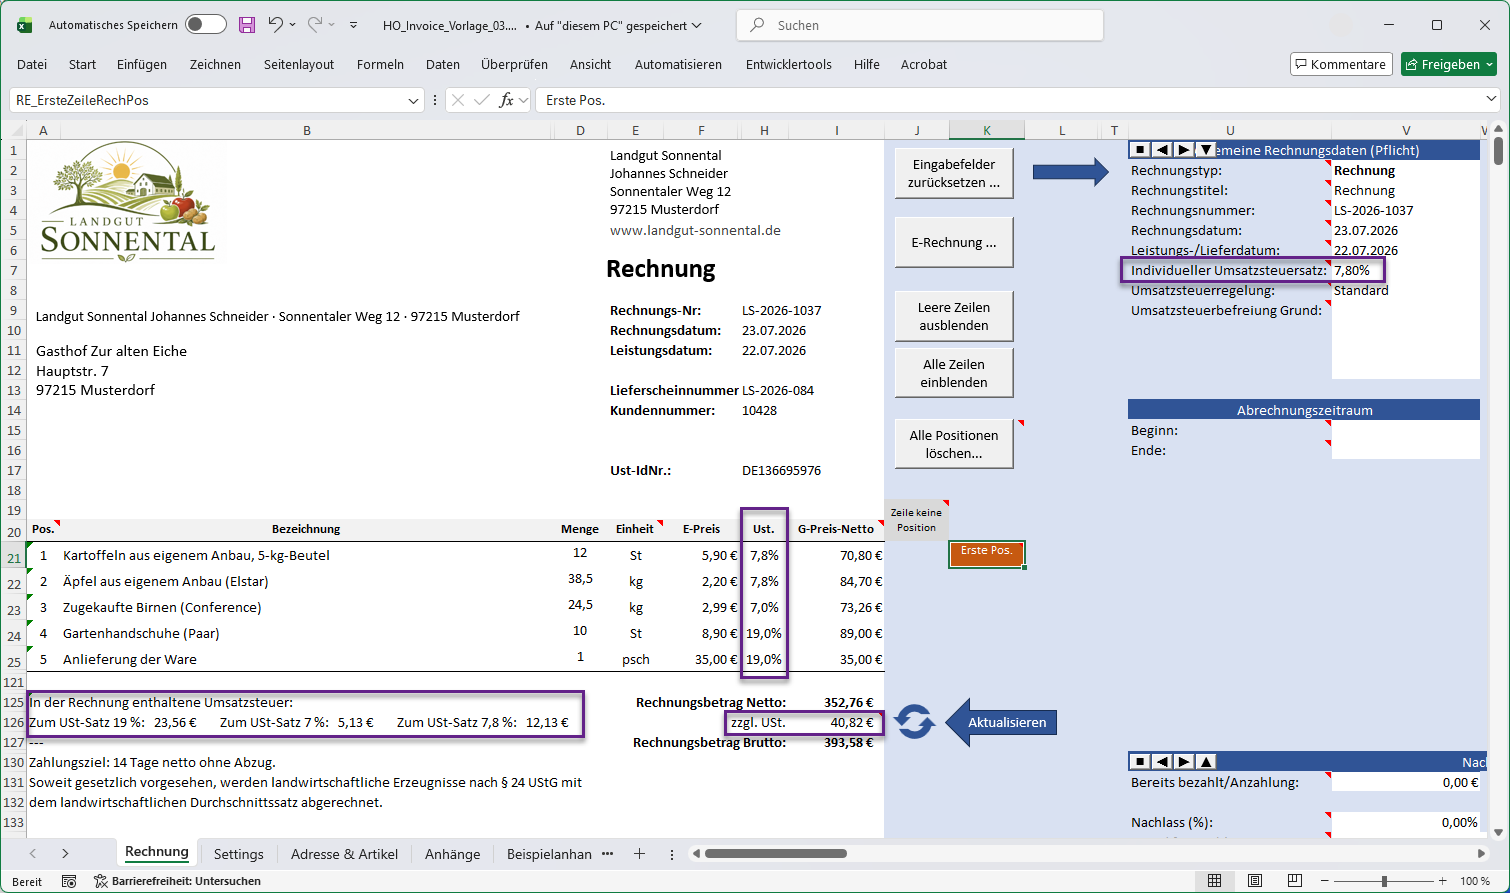Open the Redo history dropdown arrow
The height and width of the screenshot is (893, 1510).
click(332, 25)
